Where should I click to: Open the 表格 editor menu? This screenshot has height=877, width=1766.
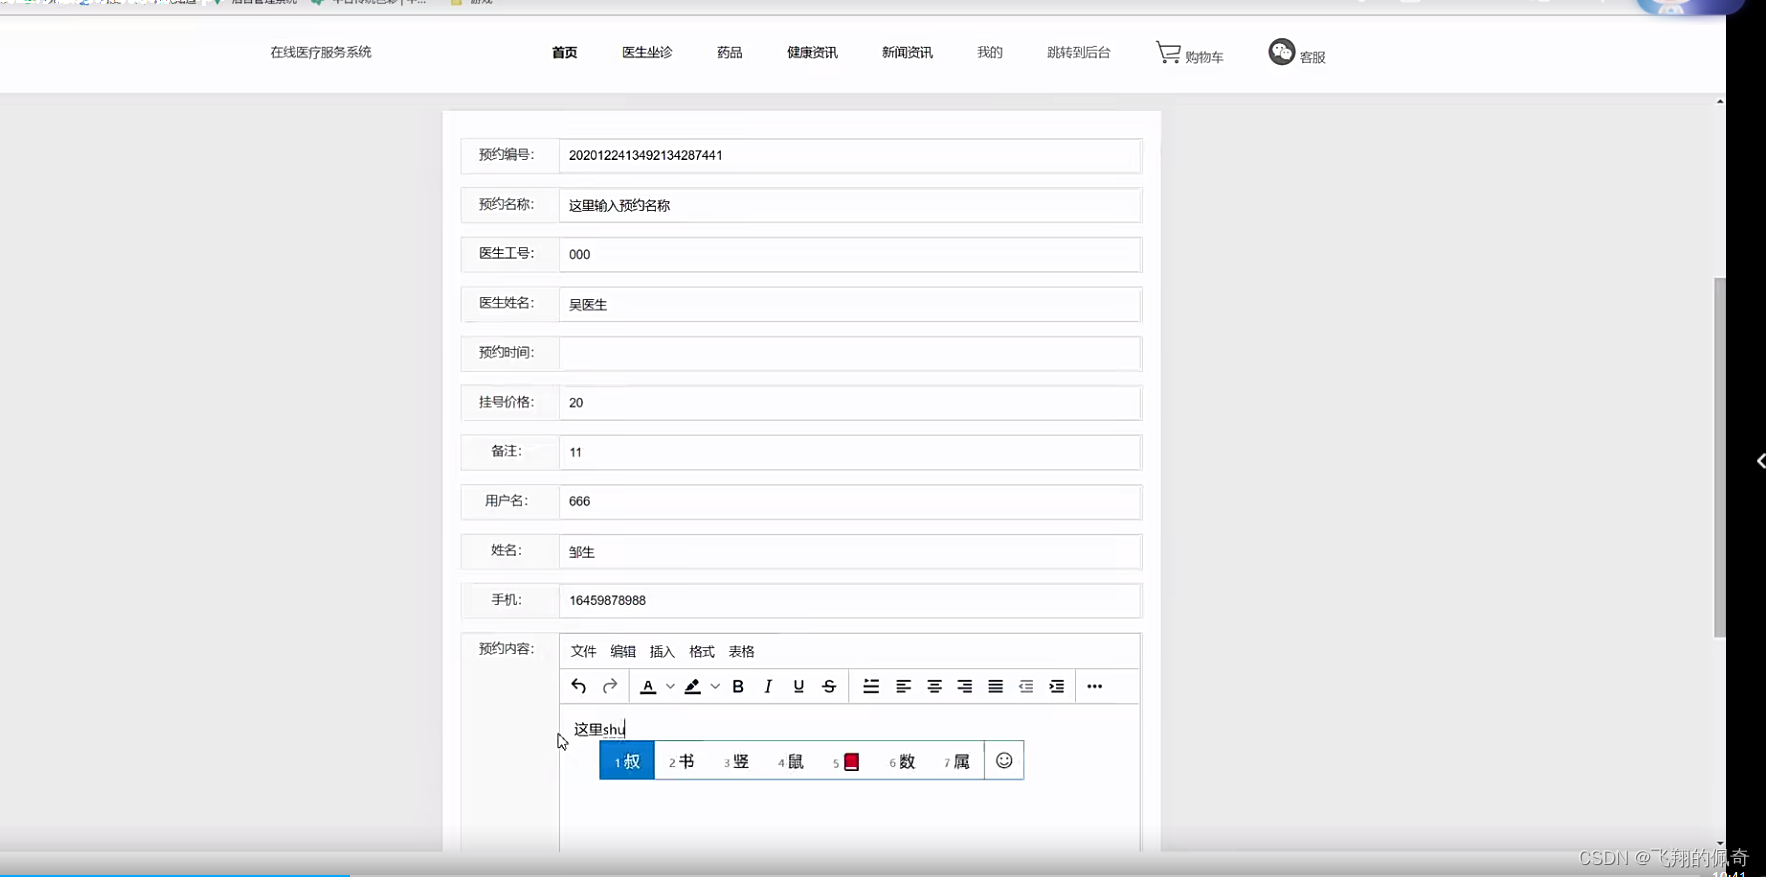point(741,651)
